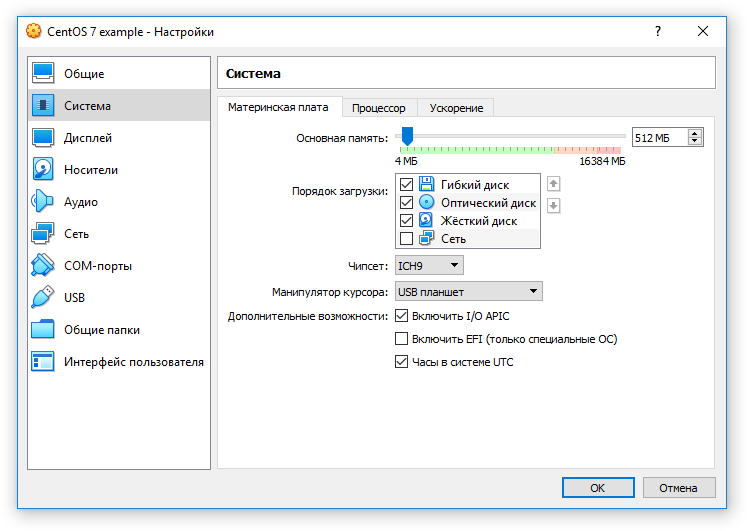Switch to the Процессор tab

tap(379, 108)
